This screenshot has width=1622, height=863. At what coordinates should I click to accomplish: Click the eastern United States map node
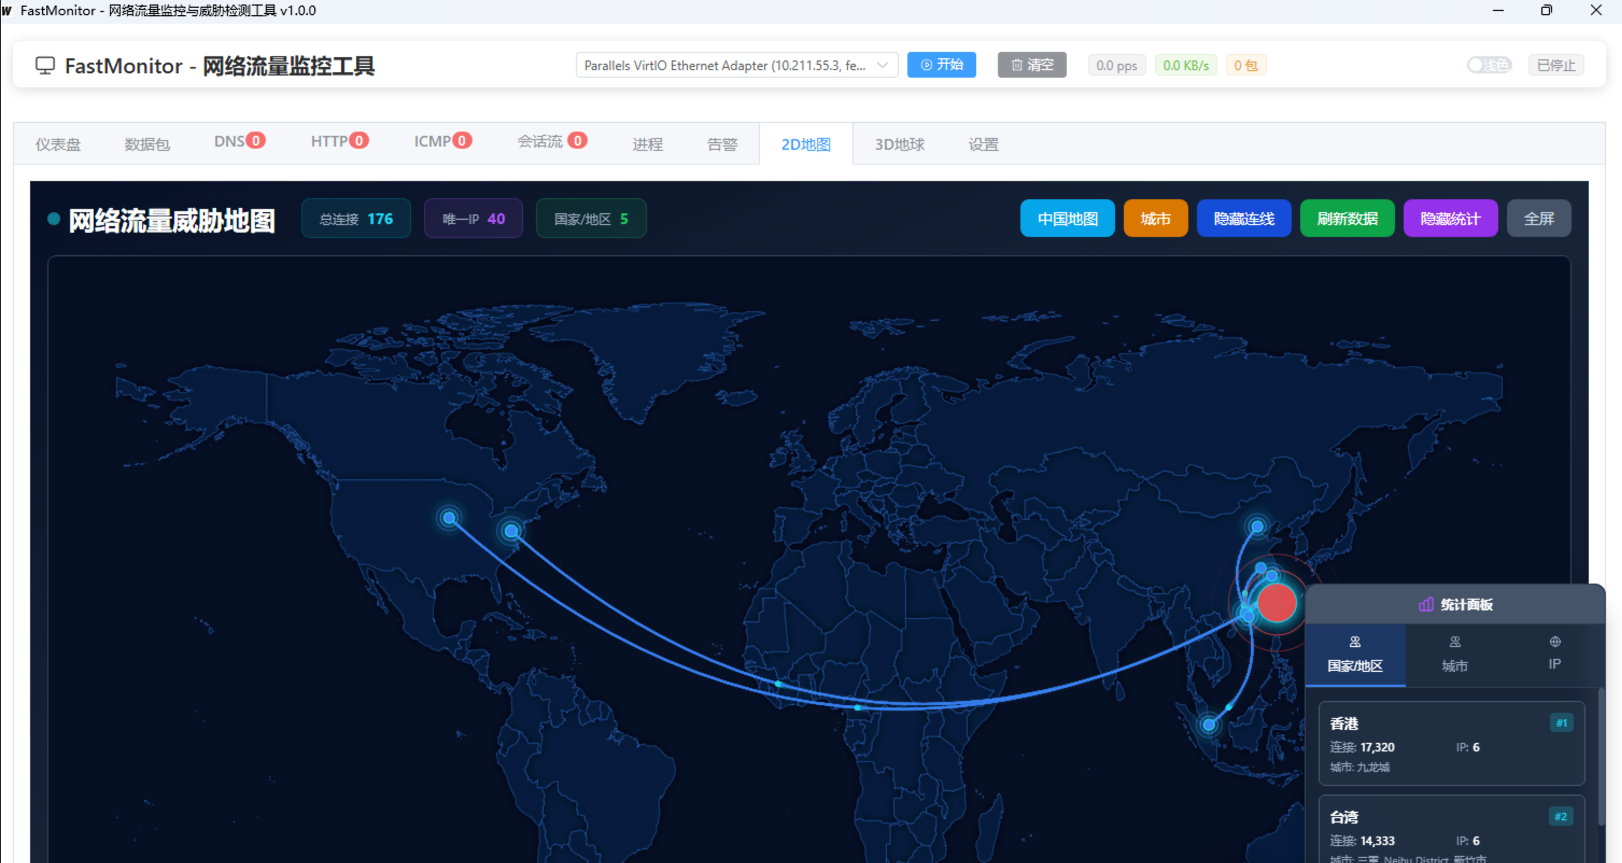coord(511,531)
